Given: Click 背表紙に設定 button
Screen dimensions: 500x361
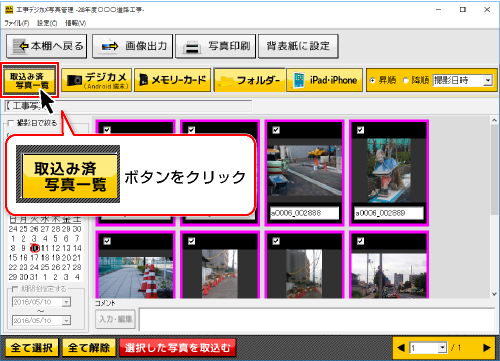Looking at the screenshot, I should (298, 46).
